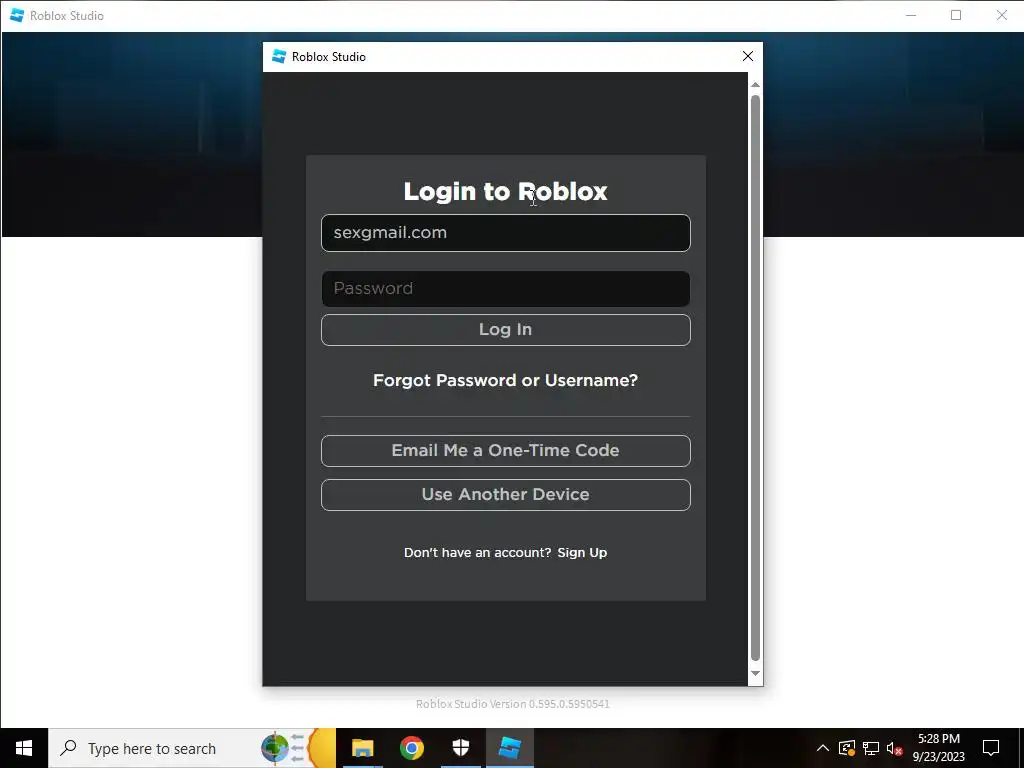1024x768 pixels.
Task: Click the Login to Roblox heading
Action: [505, 191]
